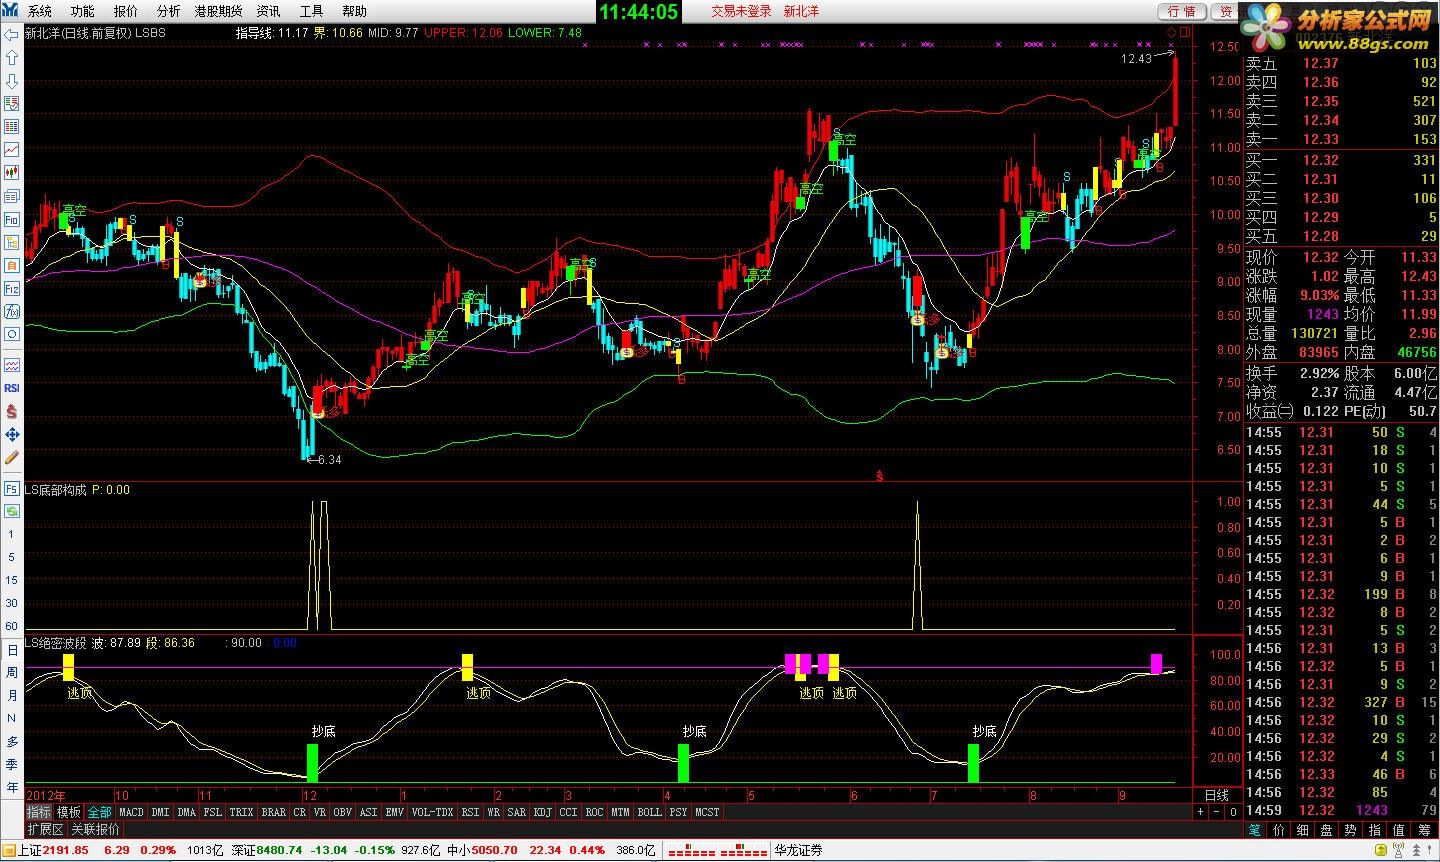
Task: Open the 价 tab in the quote panel
Action: (x=1280, y=830)
